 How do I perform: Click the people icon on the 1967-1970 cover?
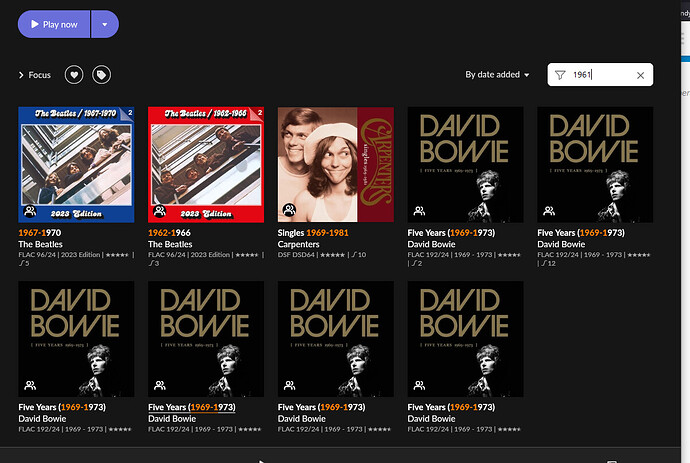tap(30, 211)
